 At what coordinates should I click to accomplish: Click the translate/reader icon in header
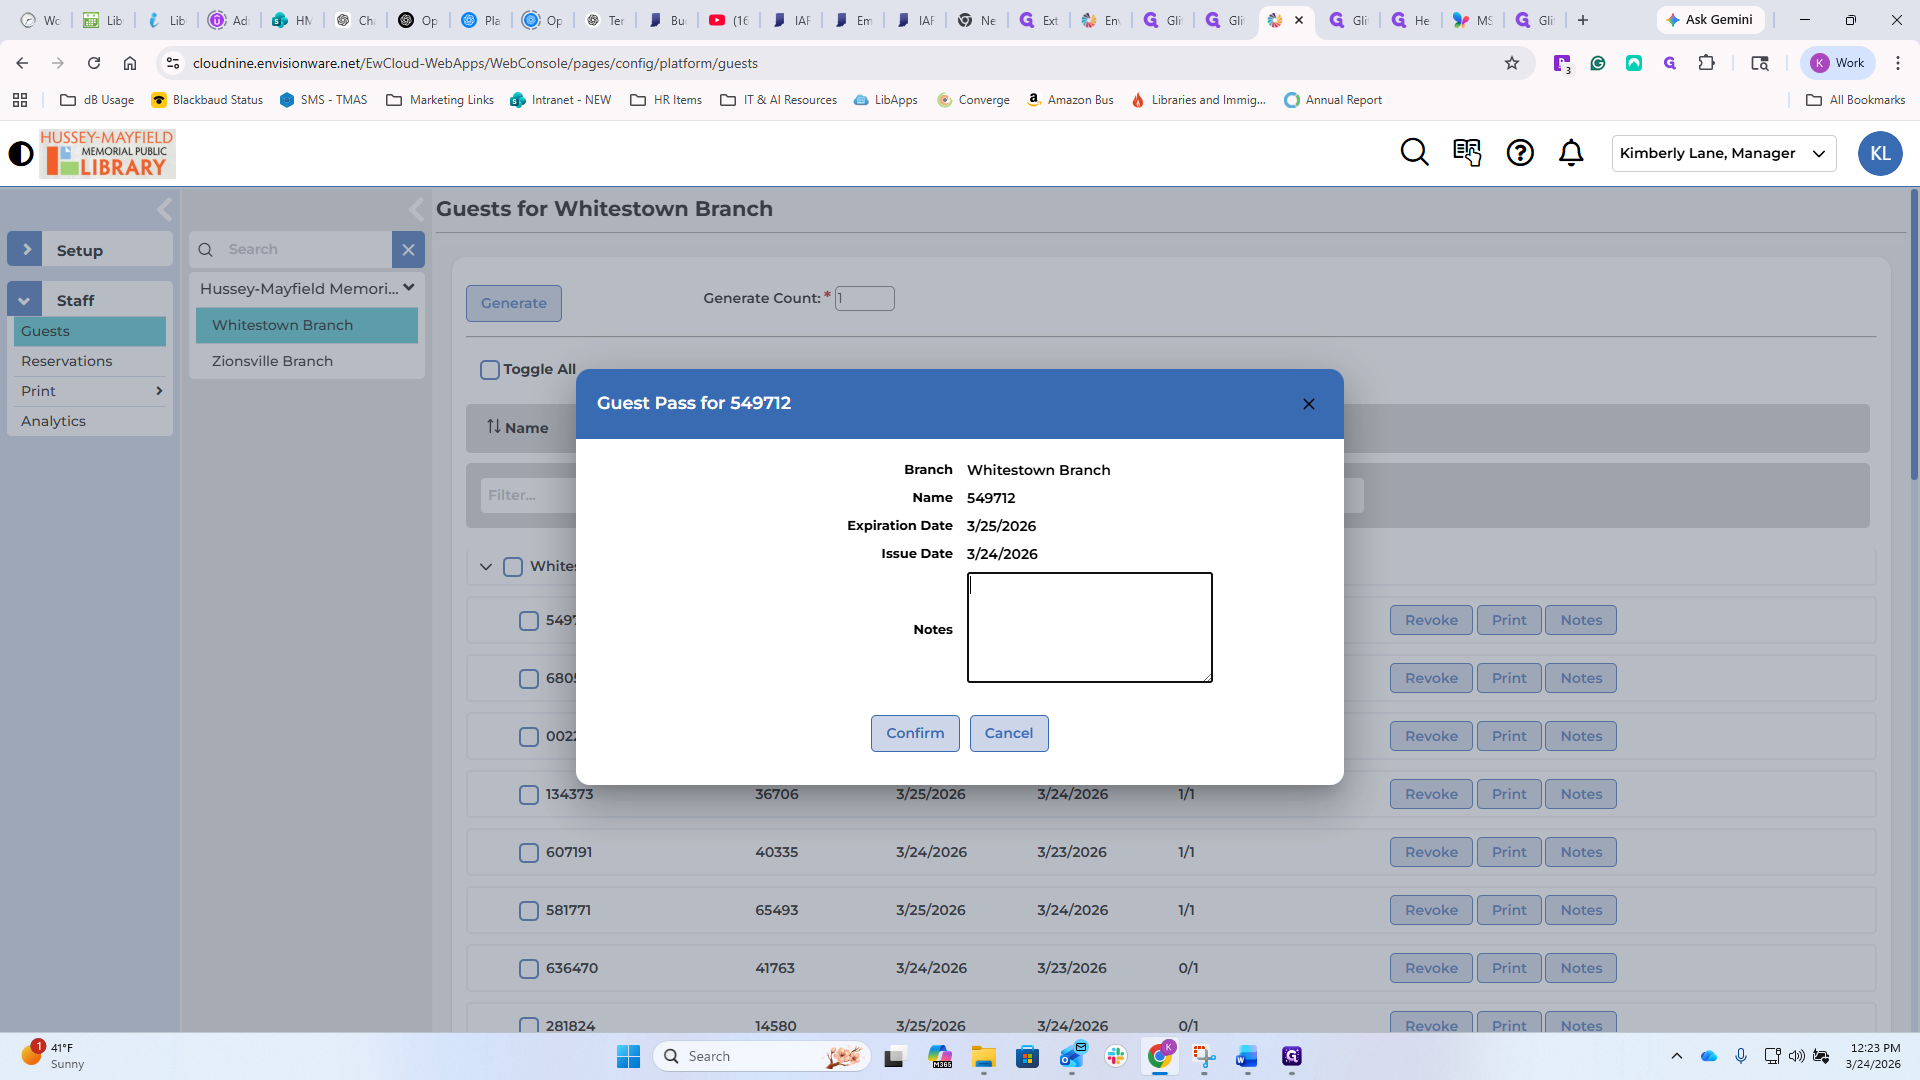click(x=1467, y=153)
